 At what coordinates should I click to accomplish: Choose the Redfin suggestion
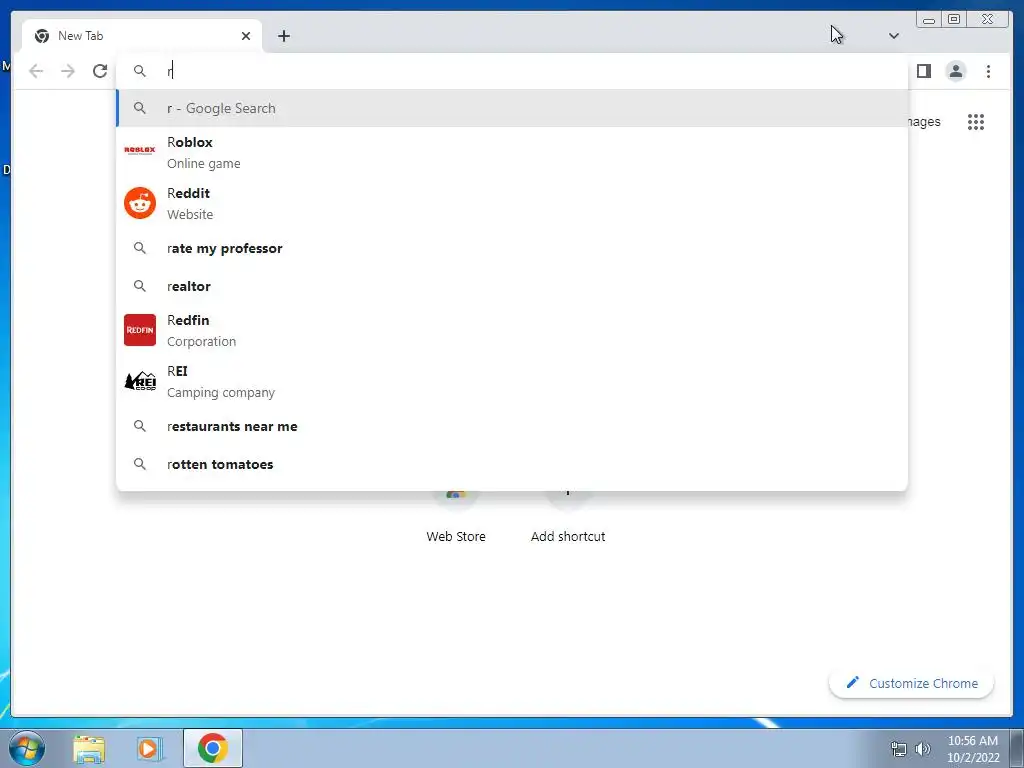[x=512, y=330]
